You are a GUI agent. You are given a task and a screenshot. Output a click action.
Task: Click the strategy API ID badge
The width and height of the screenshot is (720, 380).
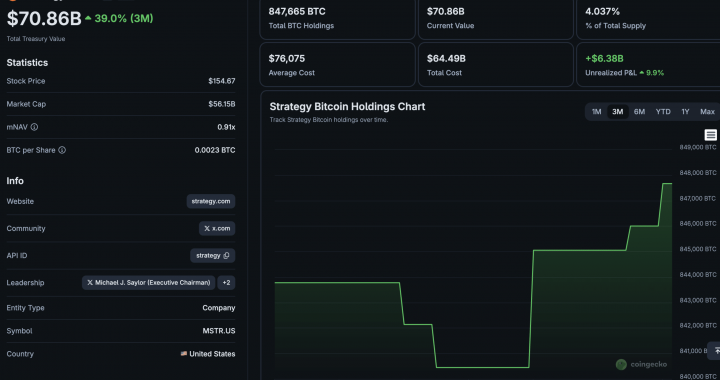click(x=213, y=256)
